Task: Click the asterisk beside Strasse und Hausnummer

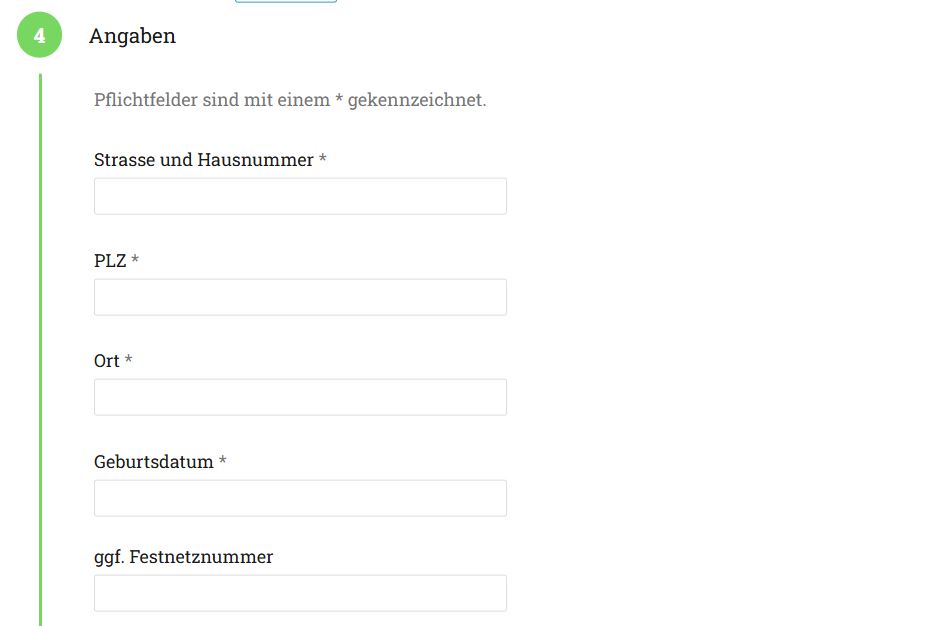Action: (x=323, y=160)
